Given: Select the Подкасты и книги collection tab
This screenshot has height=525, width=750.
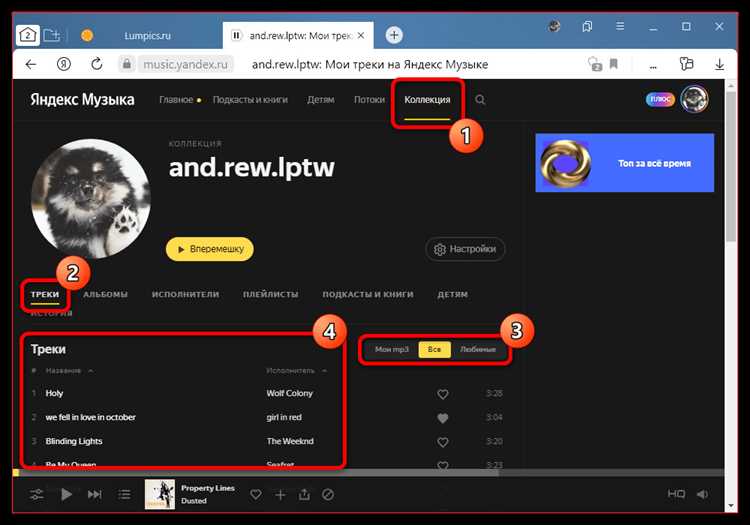Looking at the screenshot, I should 368,294.
